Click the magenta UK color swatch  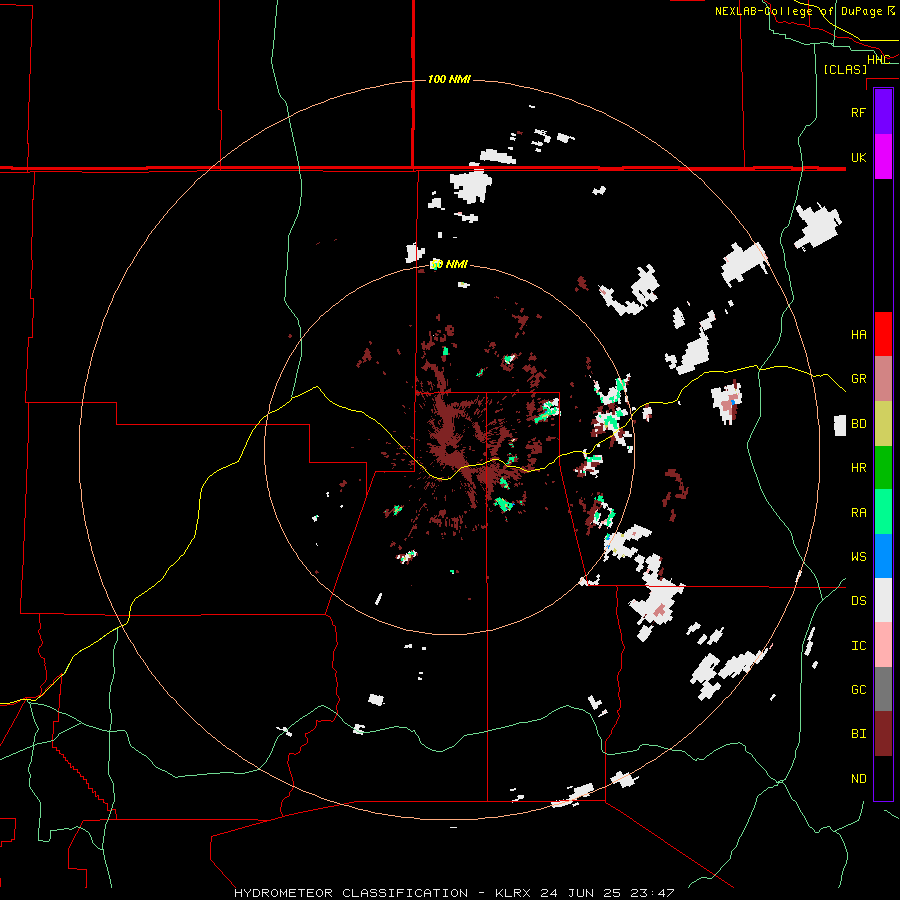click(x=883, y=157)
